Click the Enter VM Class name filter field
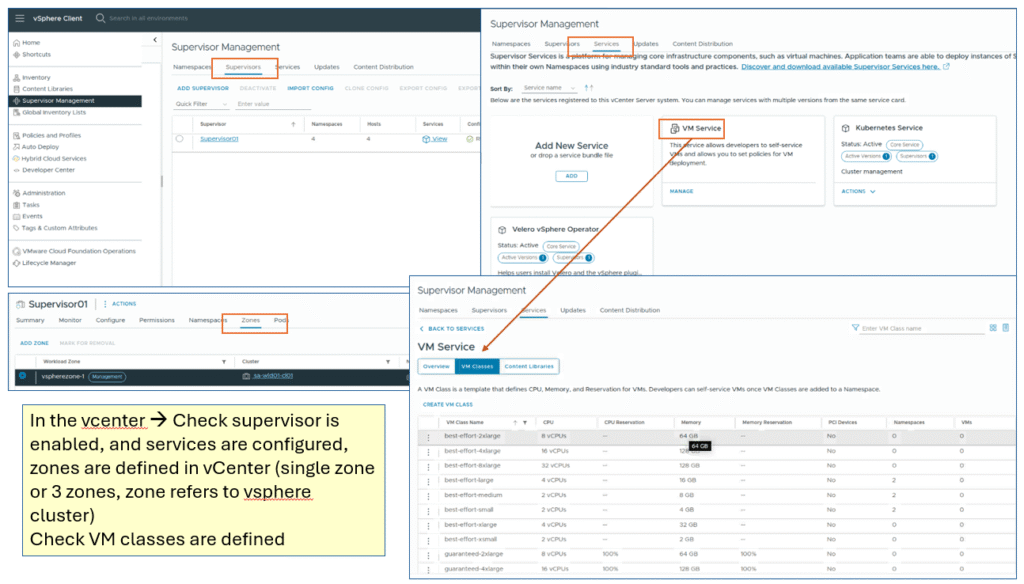The image size is (1024, 584). coord(920,328)
